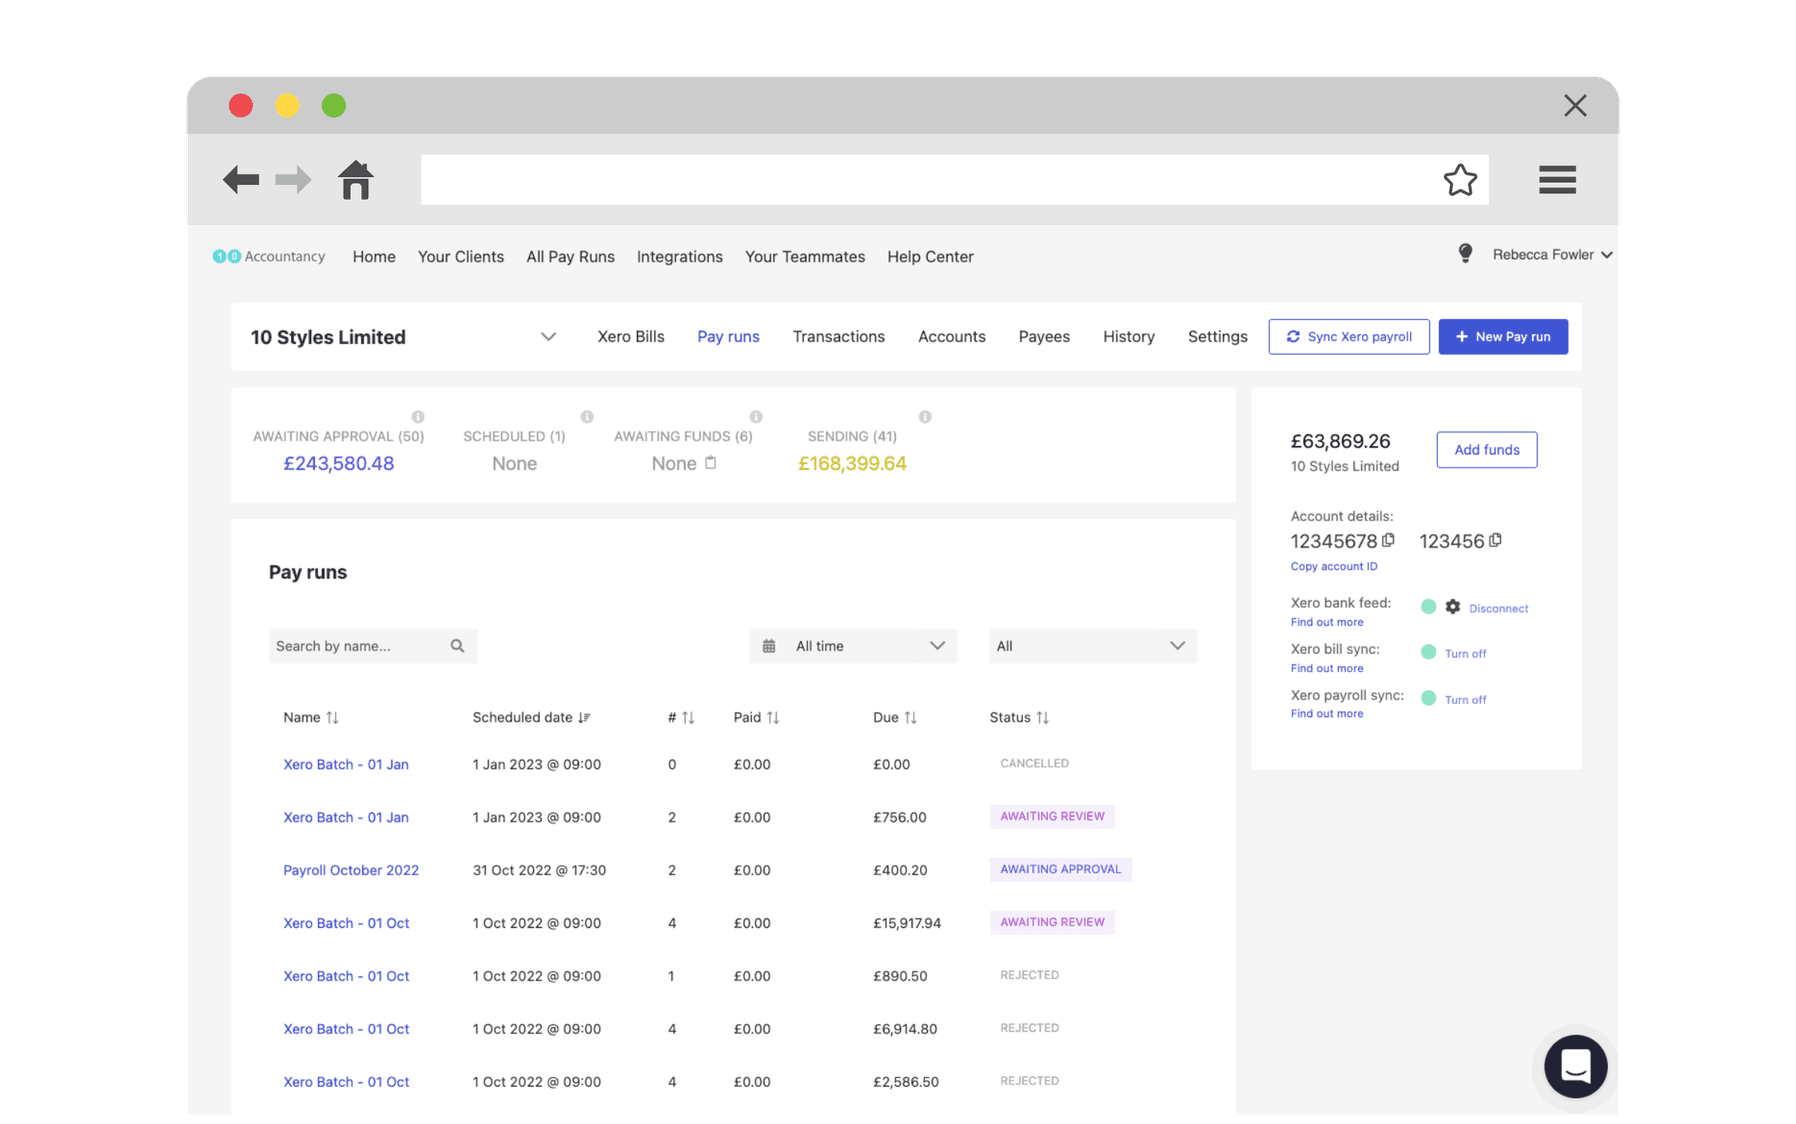Image resolution: width=1796 pixels, height=1124 pixels.
Task: Go to browser home icon
Action: coord(355,180)
